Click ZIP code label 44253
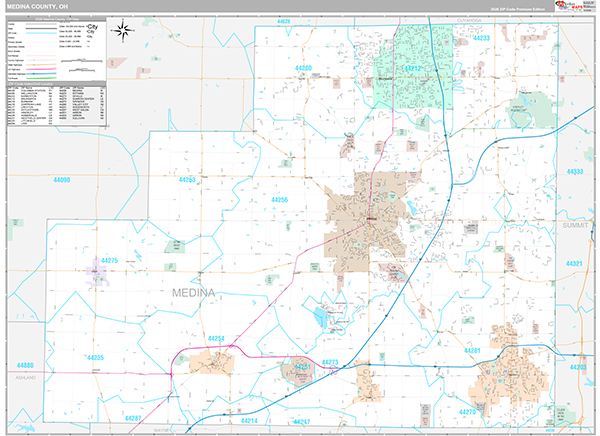Viewport: 600px width, 436px height. point(187,180)
